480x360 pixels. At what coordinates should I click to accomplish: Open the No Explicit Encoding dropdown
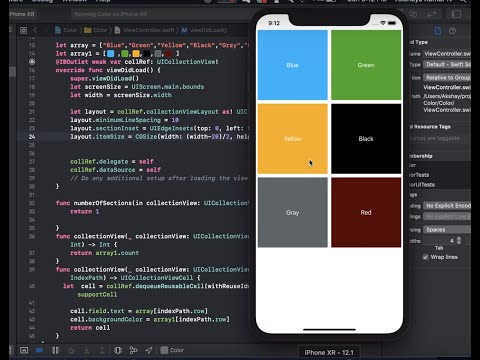click(447, 206)
